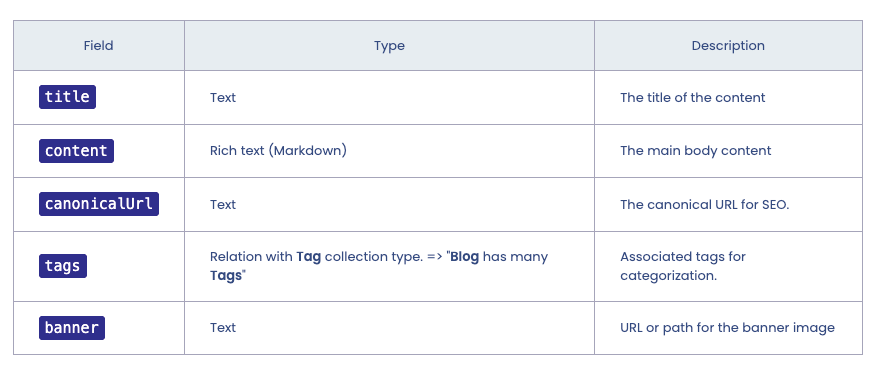Click the banner field badge
This screenshot has width=874, height=369.
(71, 328)
